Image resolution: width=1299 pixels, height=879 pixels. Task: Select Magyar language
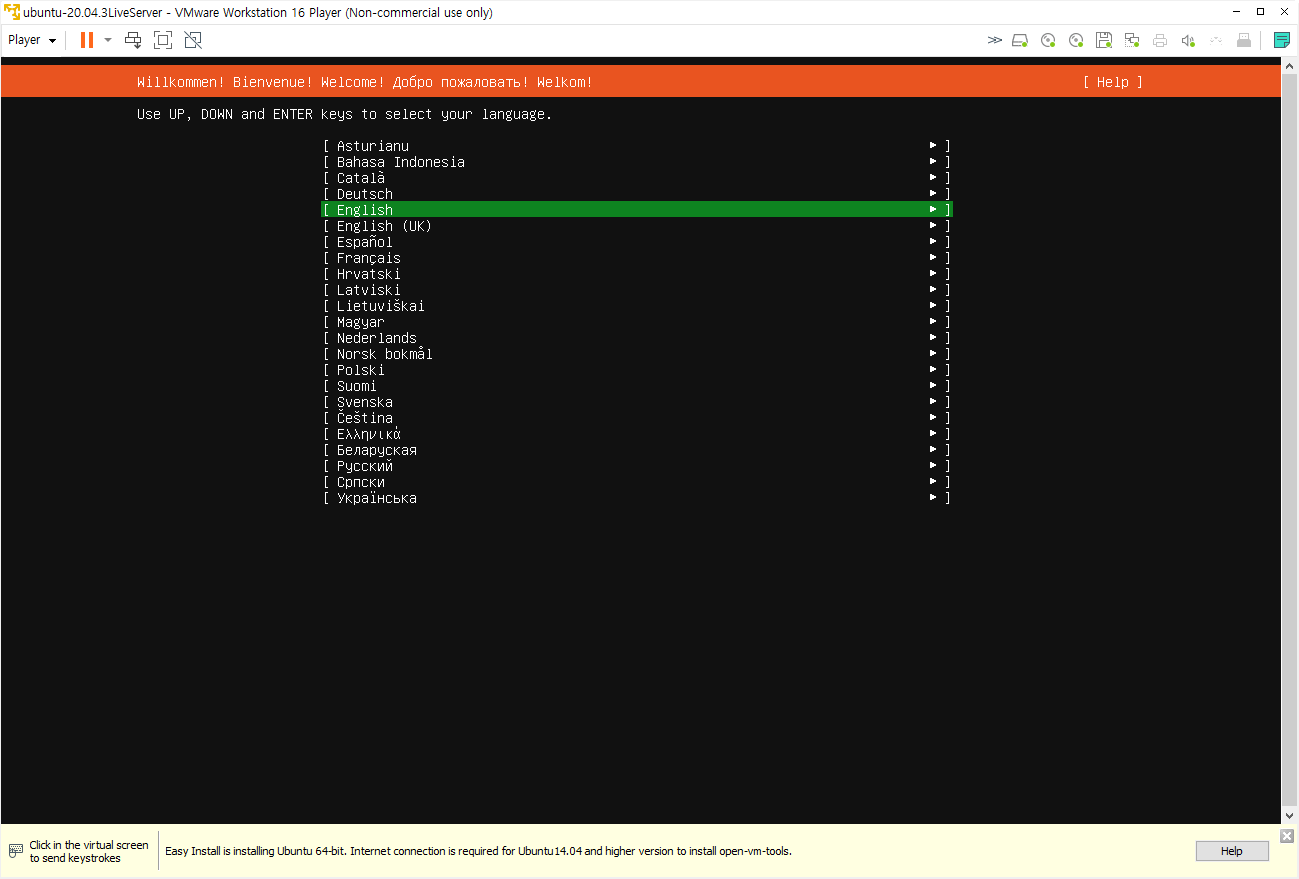[637, 322]
